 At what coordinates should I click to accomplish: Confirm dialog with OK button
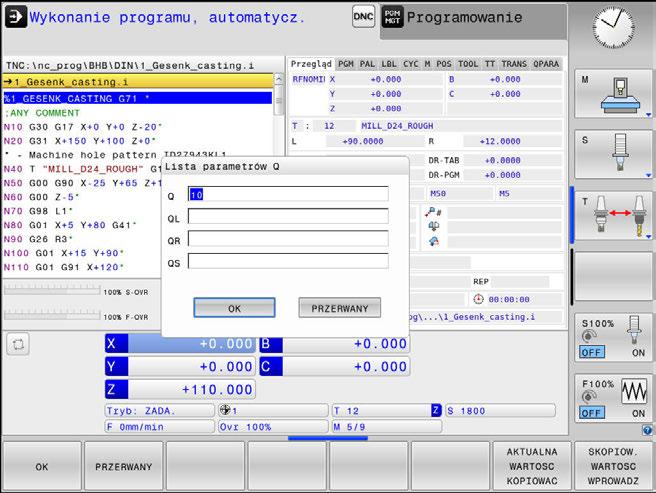[x=234, y=308]
